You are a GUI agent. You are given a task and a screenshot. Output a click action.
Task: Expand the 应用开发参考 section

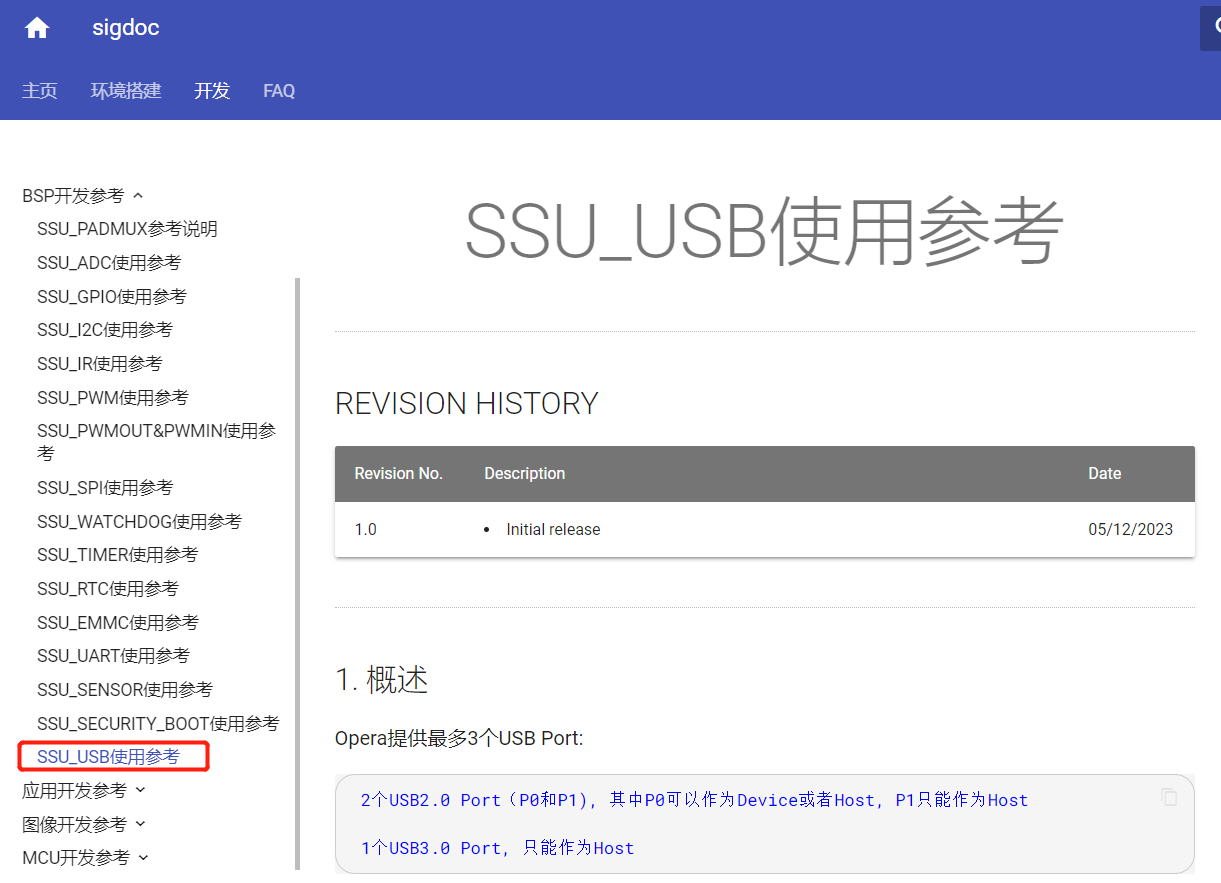140,791
